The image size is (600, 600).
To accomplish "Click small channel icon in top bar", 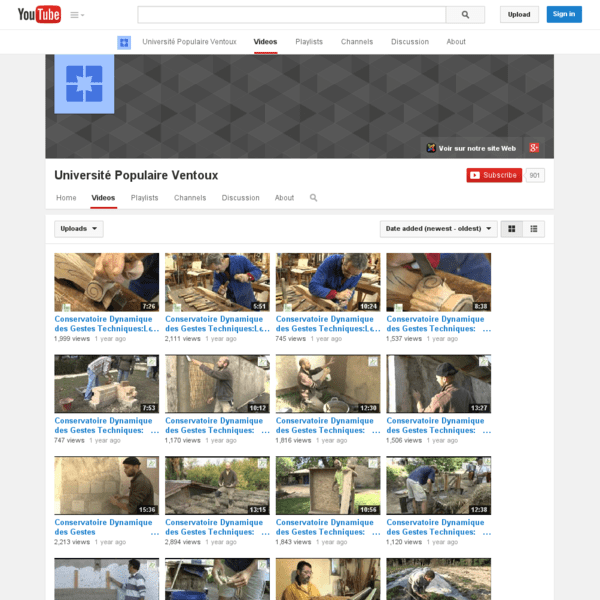I will click(x=124, y=42).
